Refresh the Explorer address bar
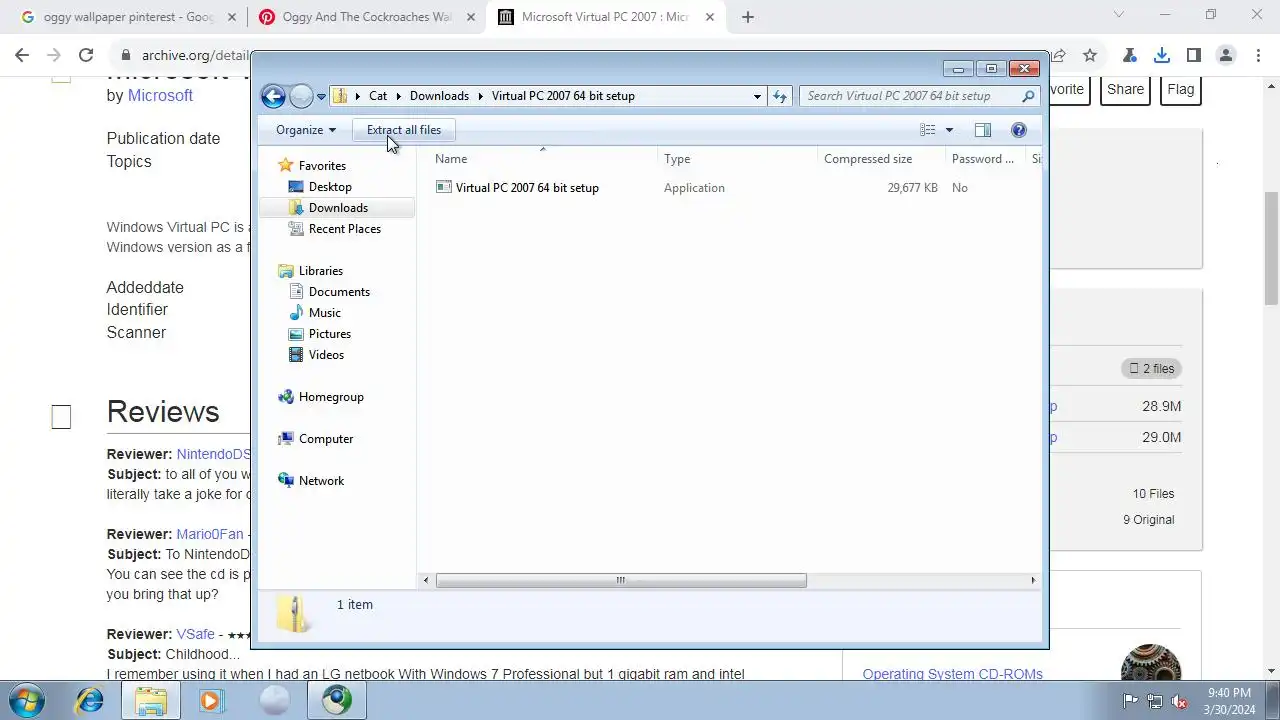Viewport: 1280px width, 720px height. click(781, 96)
